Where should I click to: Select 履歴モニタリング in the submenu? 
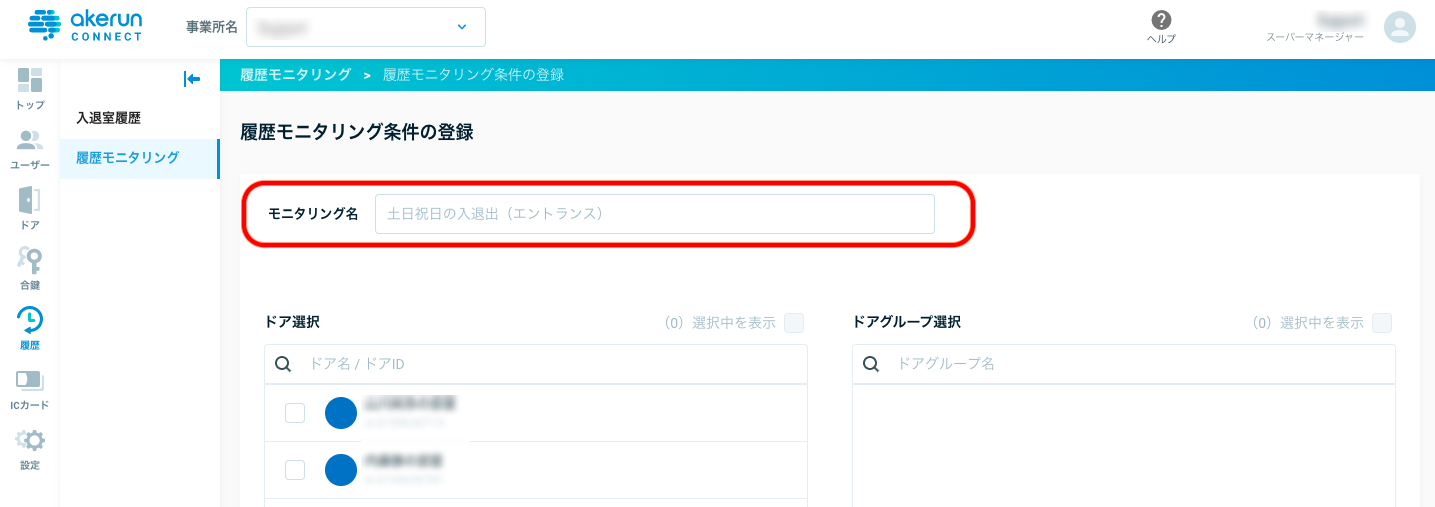139,158
